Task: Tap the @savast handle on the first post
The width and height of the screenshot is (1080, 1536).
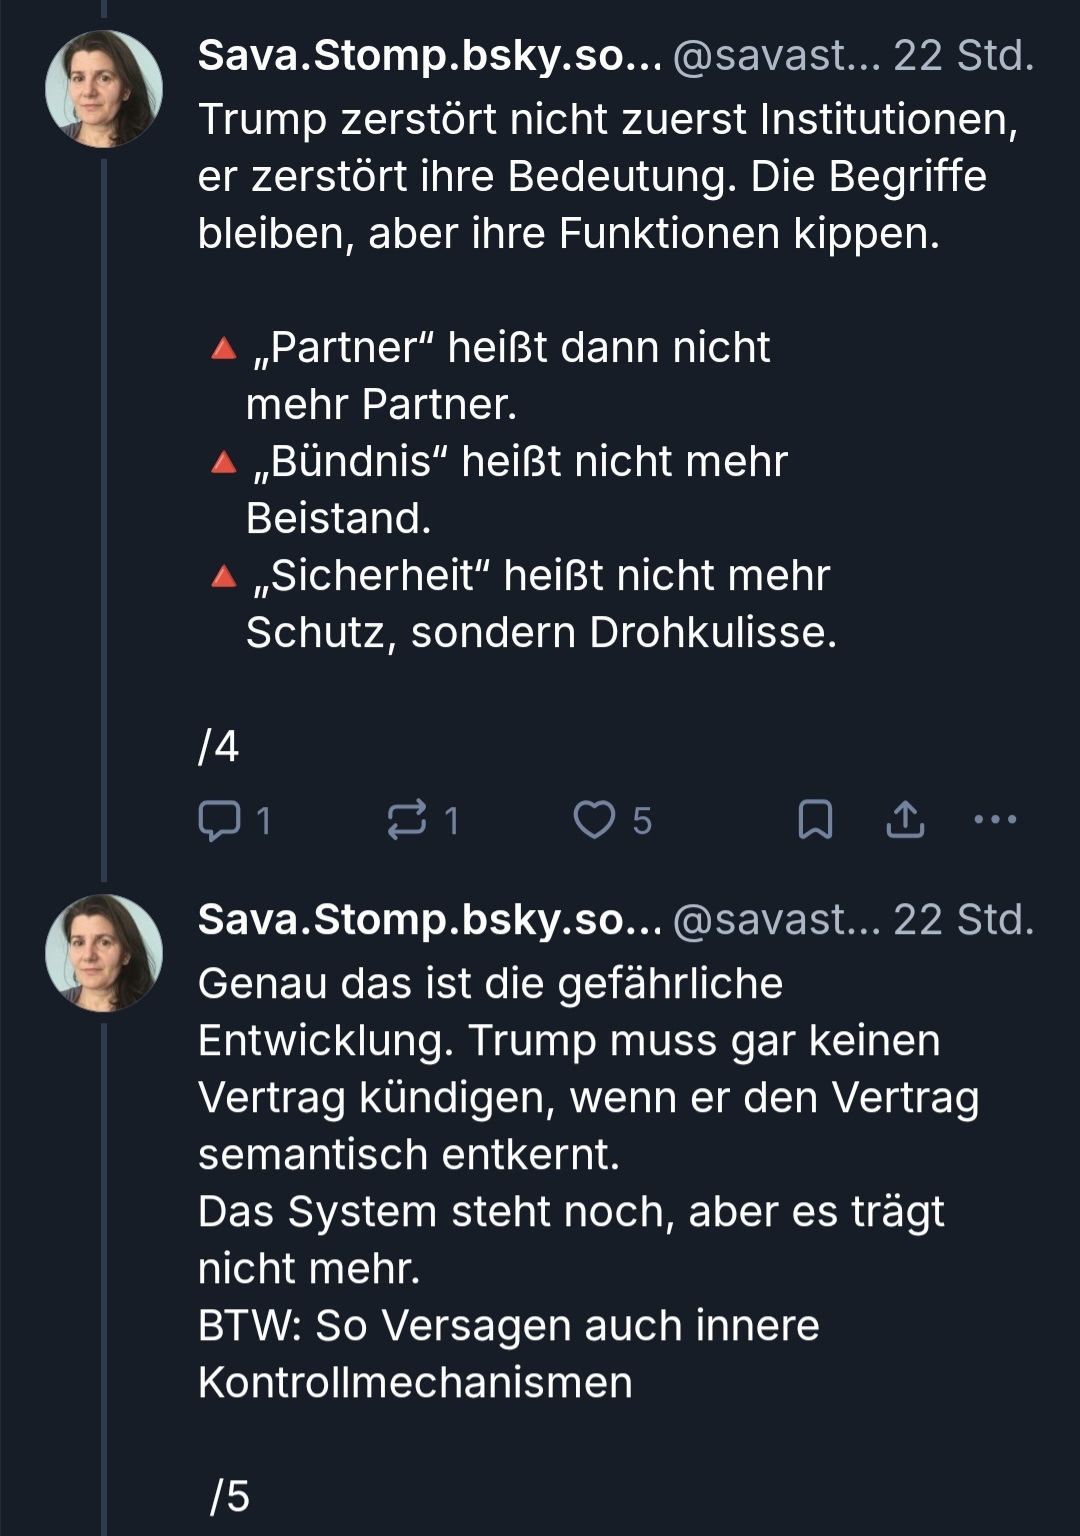Action: [x=776, y=56]
